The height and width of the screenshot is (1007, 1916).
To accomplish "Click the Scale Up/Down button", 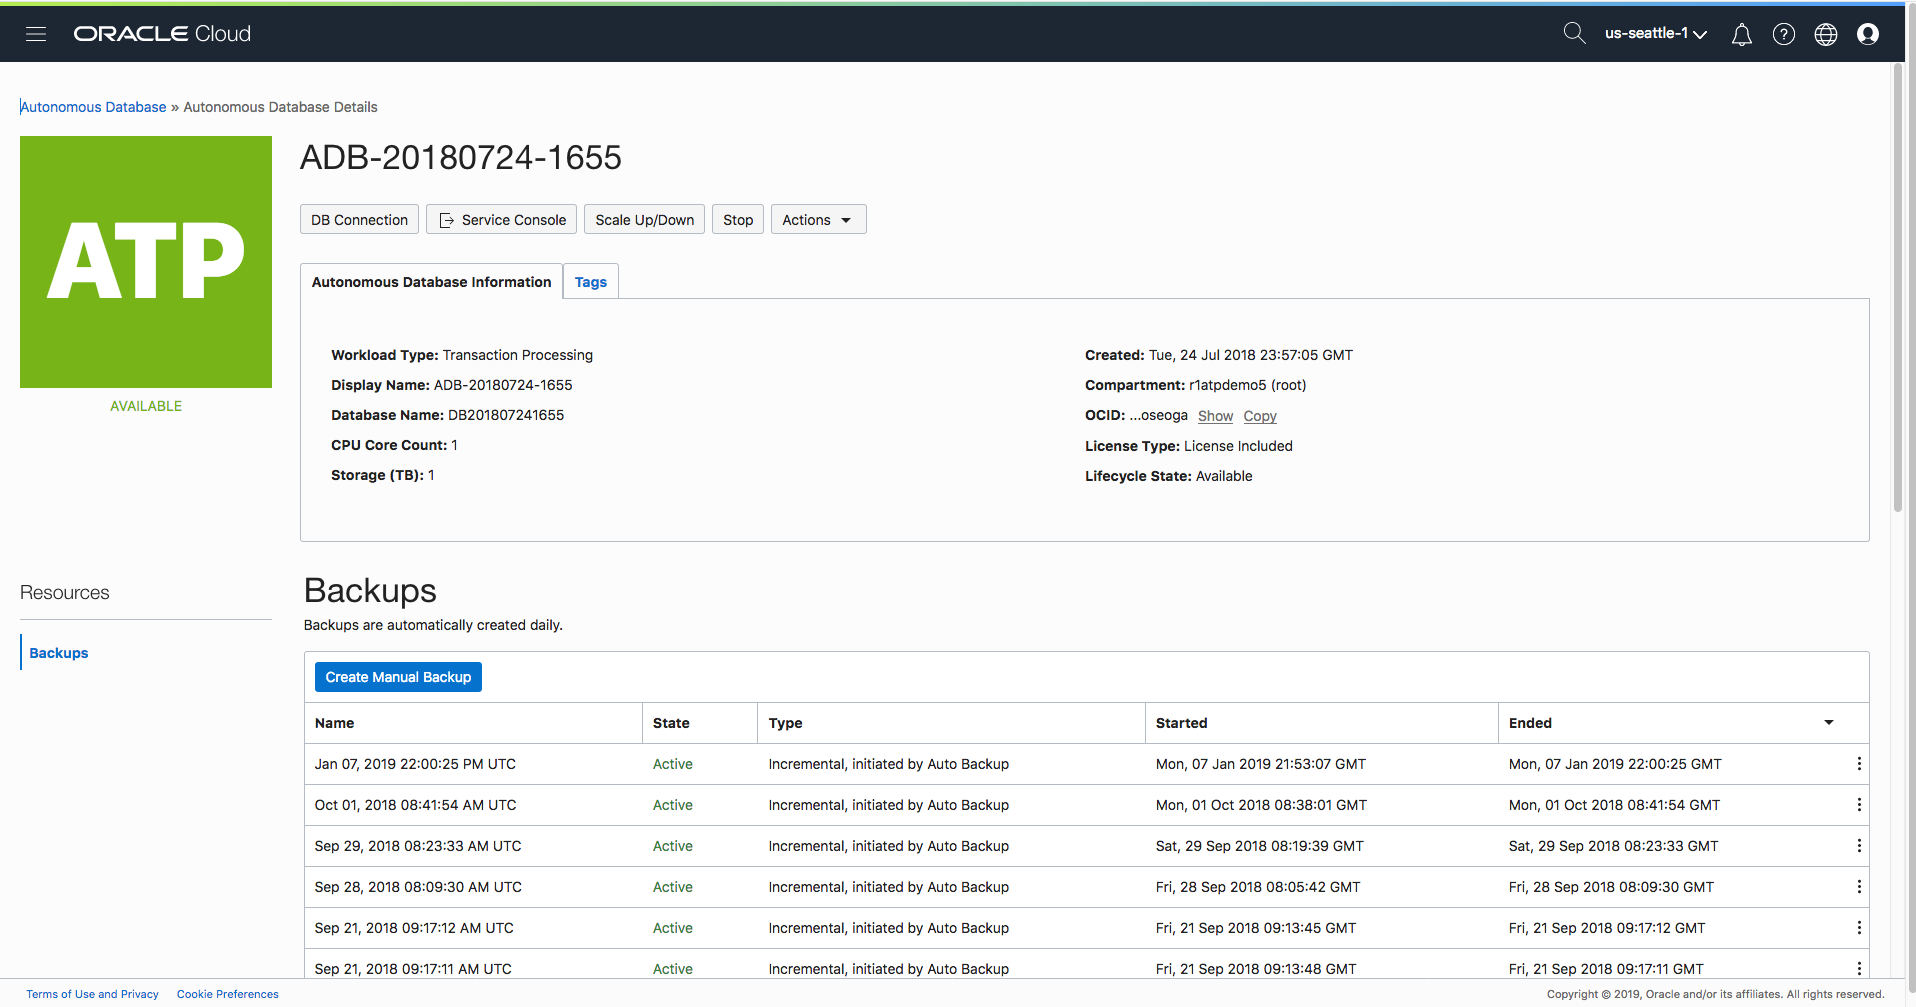I will [x=645, y=220].
